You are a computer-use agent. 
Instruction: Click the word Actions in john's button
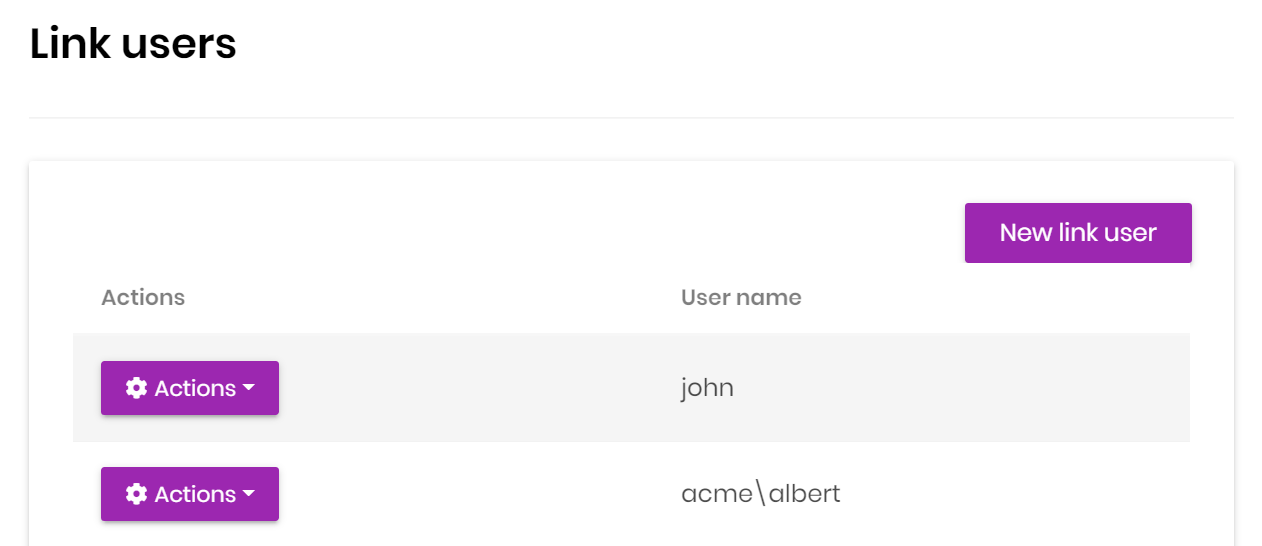coord(195,388)
